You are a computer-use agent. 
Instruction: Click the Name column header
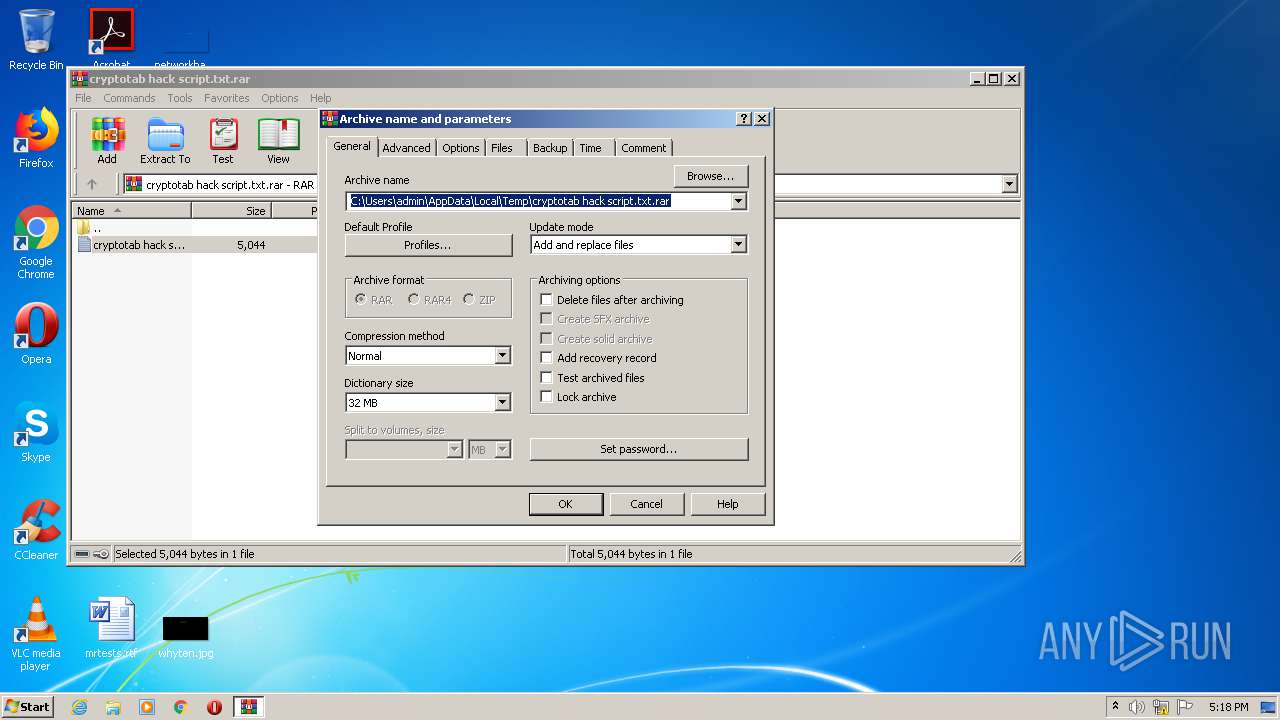[x=132, y=211]
